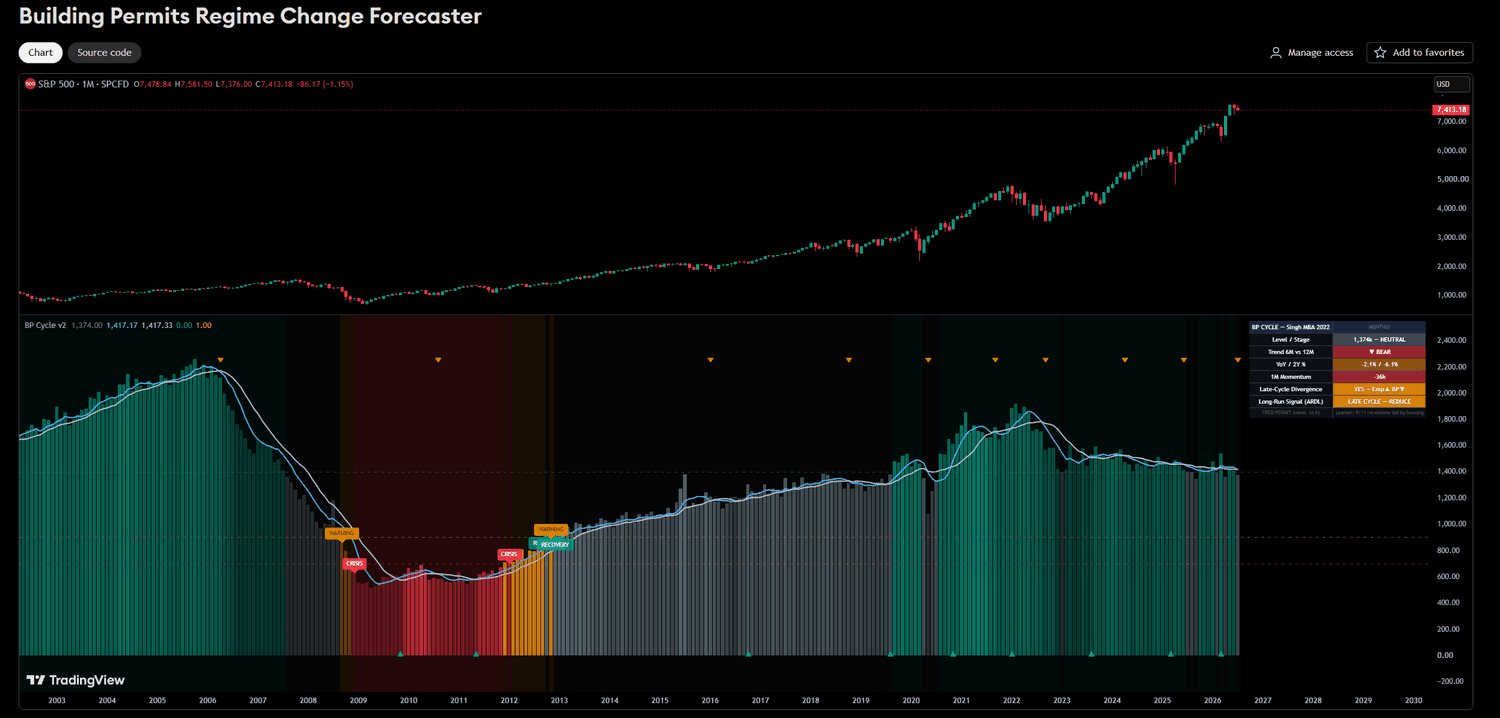Switch to the Source code tab

(x=105, y=52)
